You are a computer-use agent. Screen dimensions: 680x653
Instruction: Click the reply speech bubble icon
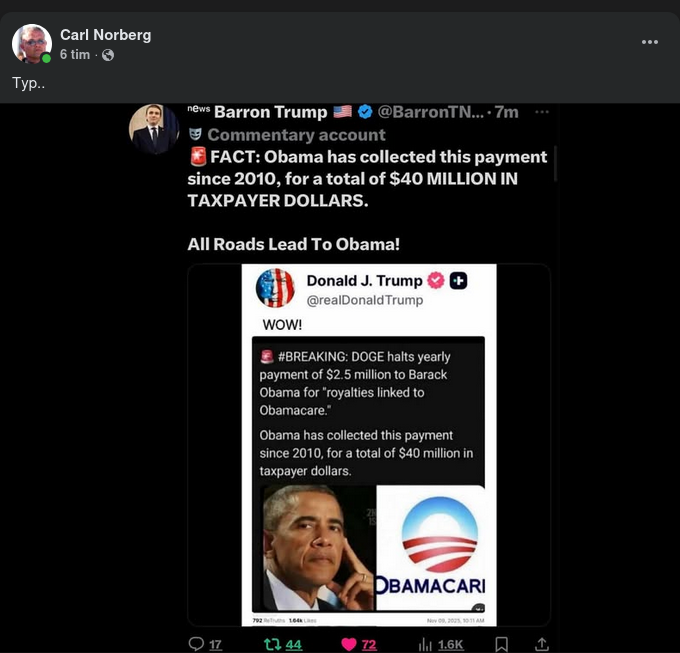pyautogui.click(x=197, y=644)
